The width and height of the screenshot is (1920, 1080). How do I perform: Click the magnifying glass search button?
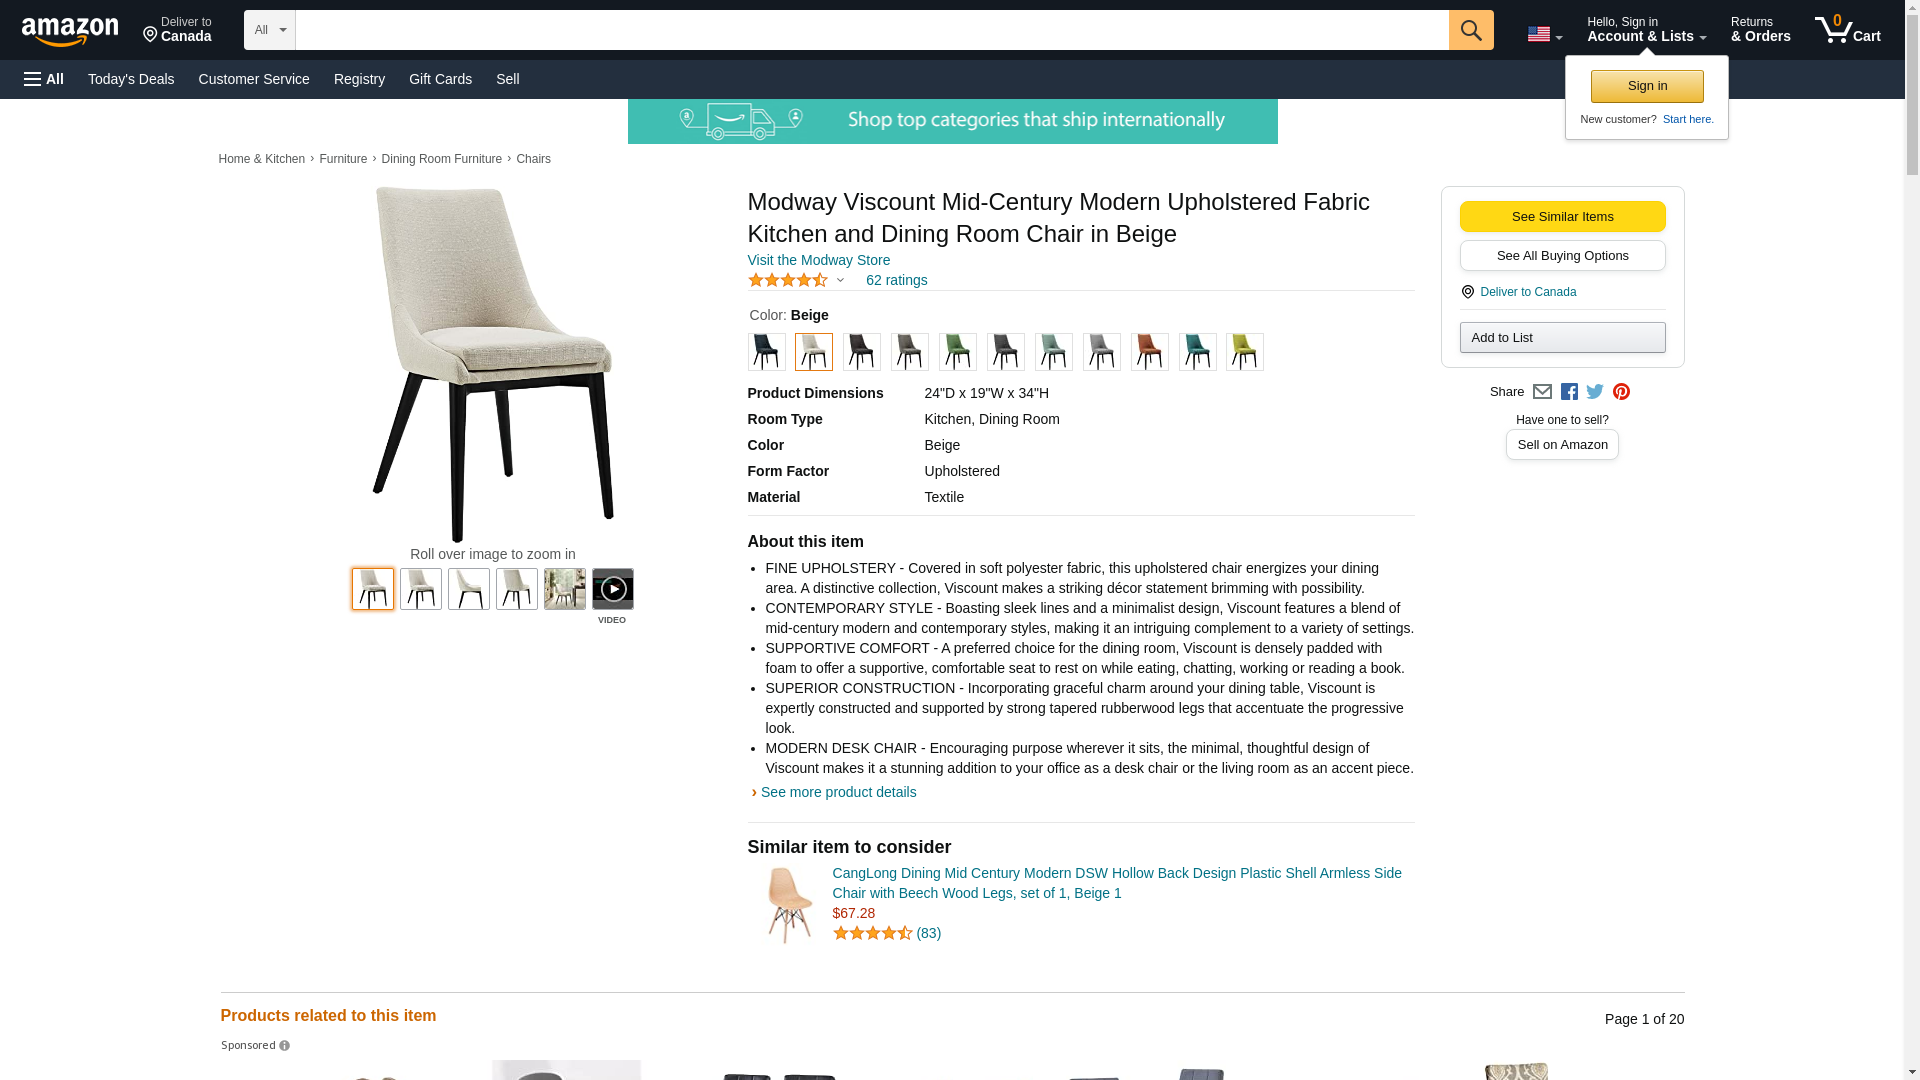pyautogui.click(x=1470, y=30)
